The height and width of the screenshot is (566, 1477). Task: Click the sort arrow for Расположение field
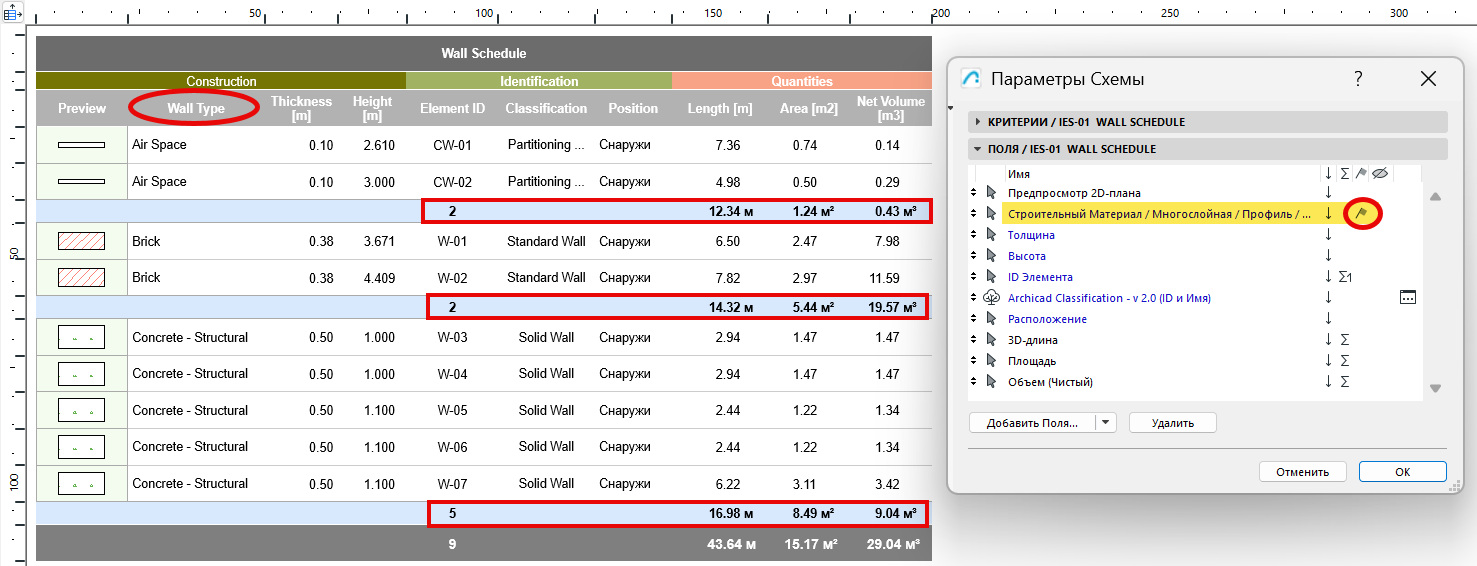click(1329, 319)
